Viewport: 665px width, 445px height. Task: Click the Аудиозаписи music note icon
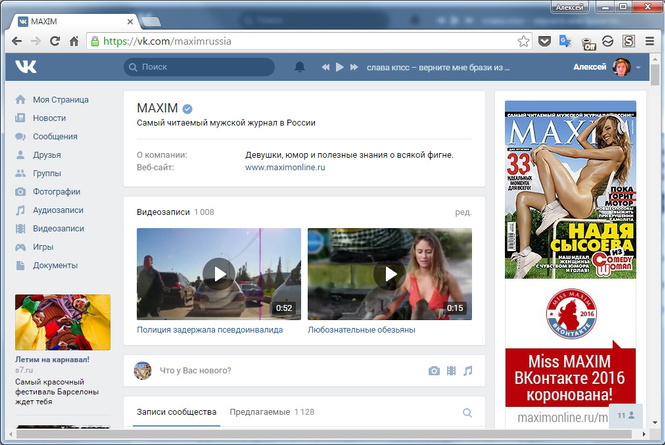pos(20,210)
